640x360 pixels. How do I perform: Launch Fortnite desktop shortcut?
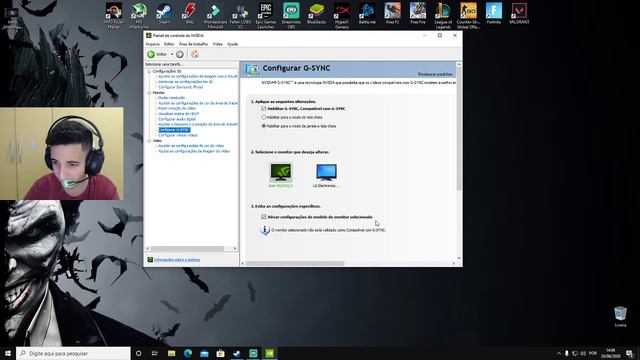pos(493,14)
